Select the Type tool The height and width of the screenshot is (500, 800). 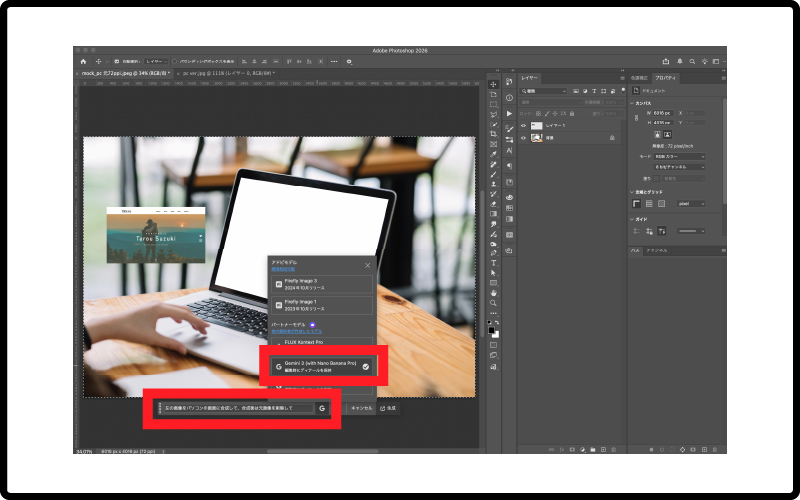pyautogui.click(x=494, y=262)
